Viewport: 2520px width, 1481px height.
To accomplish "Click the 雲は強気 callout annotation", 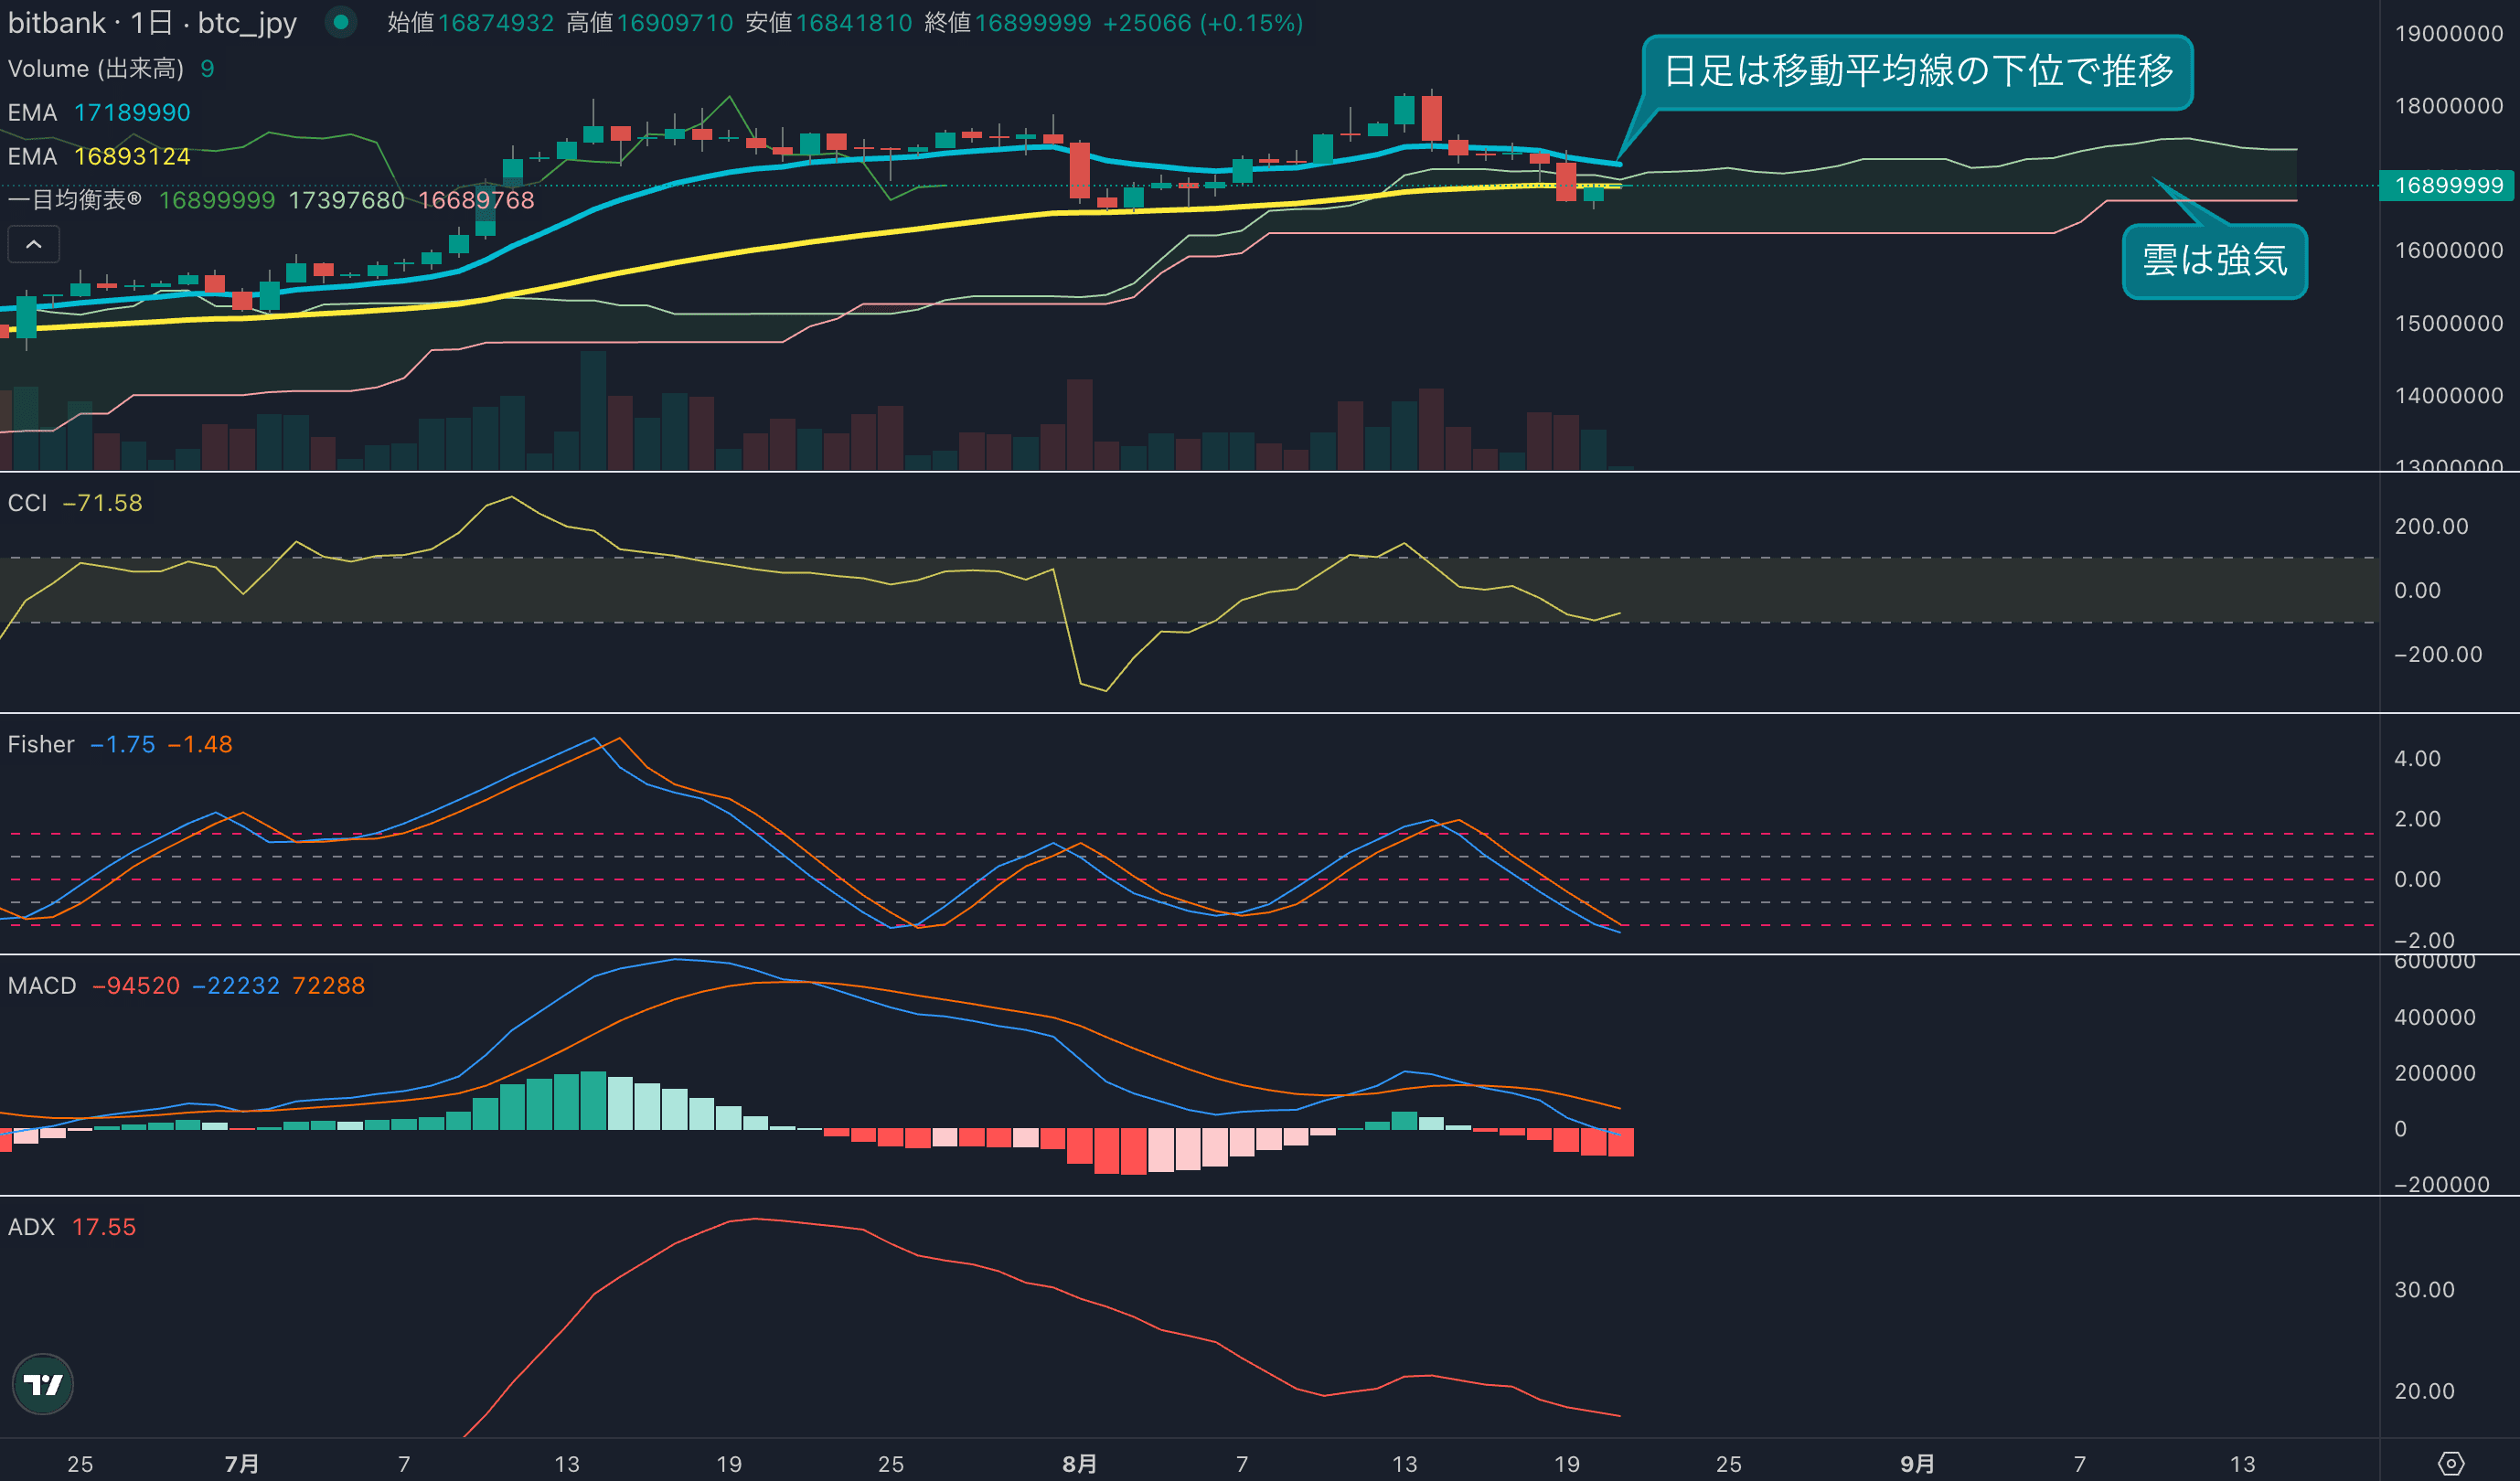I will pos(2213,261).
